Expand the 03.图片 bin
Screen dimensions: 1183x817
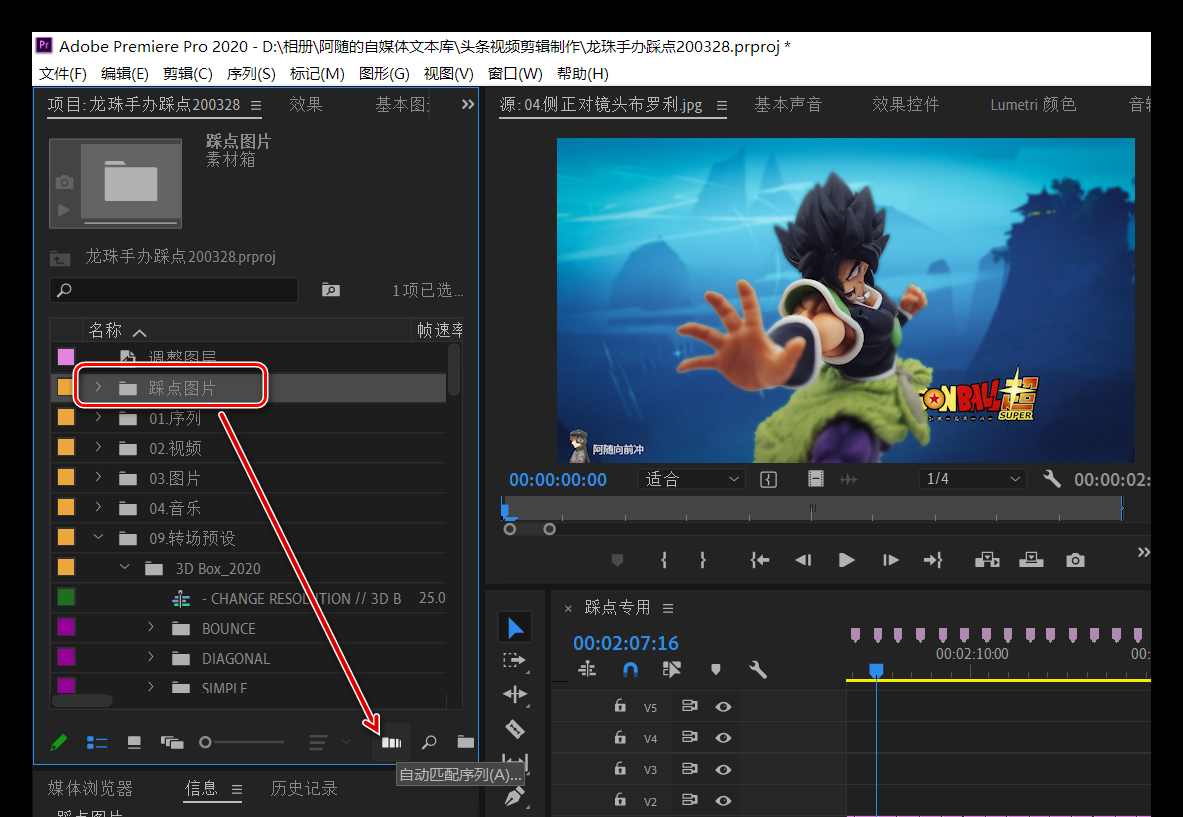click(98, 478)
